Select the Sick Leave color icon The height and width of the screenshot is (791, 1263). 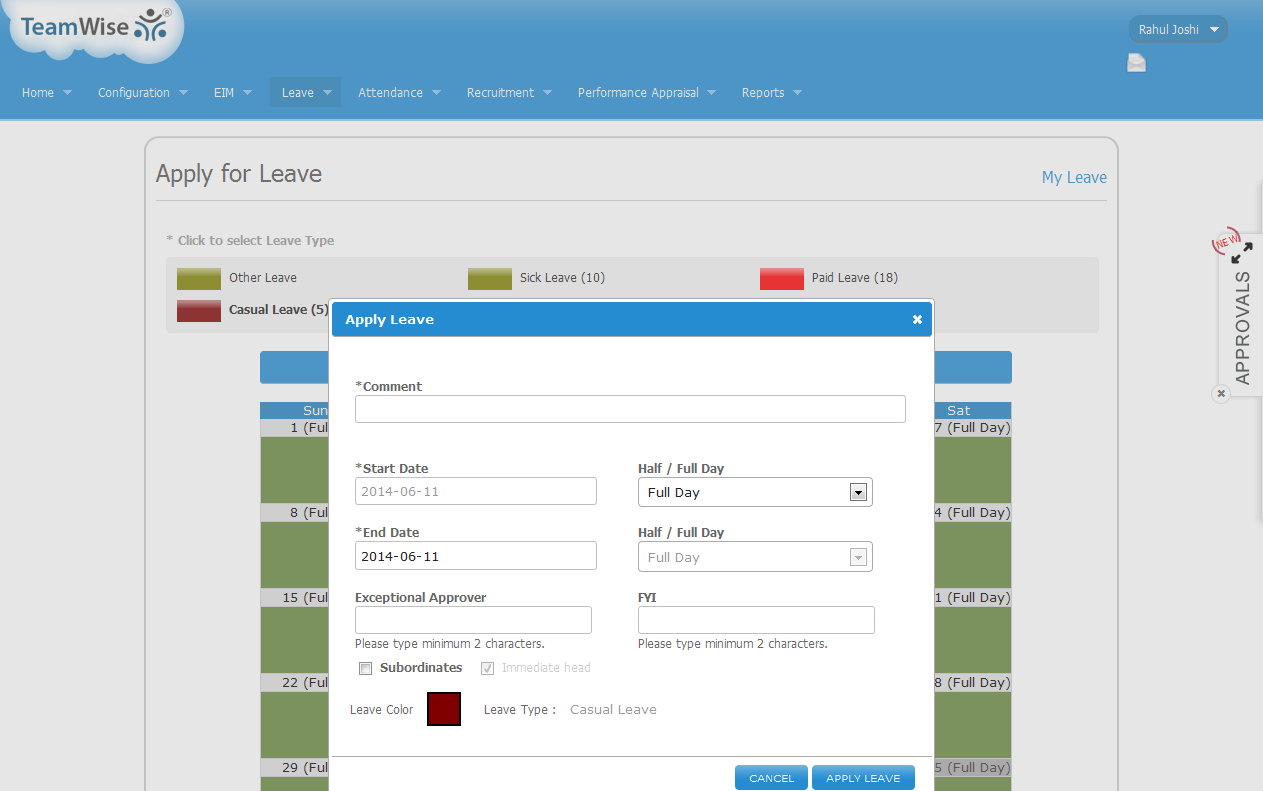click(489, 278)
